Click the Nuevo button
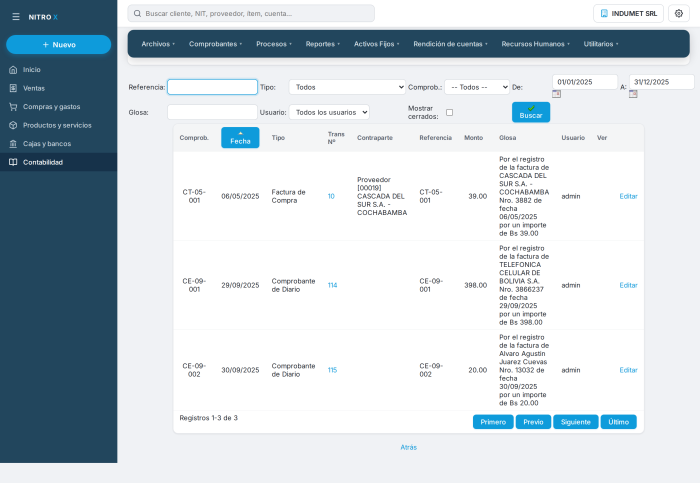This screenshot has width=700, height=483. pyautogui.click(x=58, y=45)
